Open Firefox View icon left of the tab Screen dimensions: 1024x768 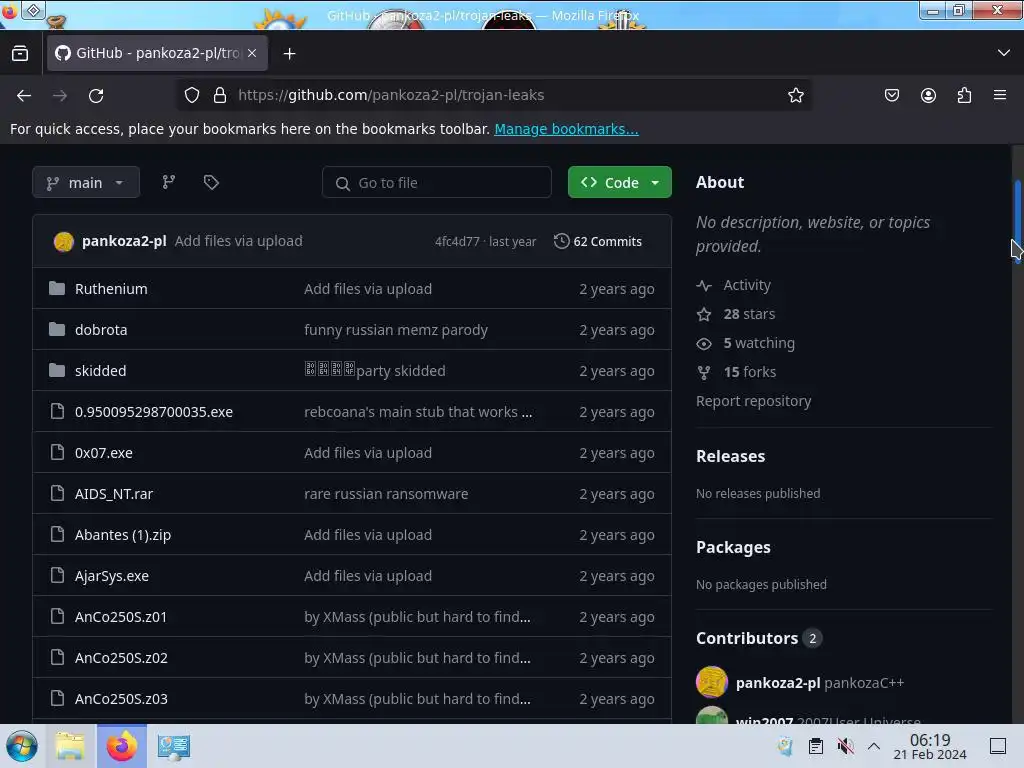click(20, 54)
